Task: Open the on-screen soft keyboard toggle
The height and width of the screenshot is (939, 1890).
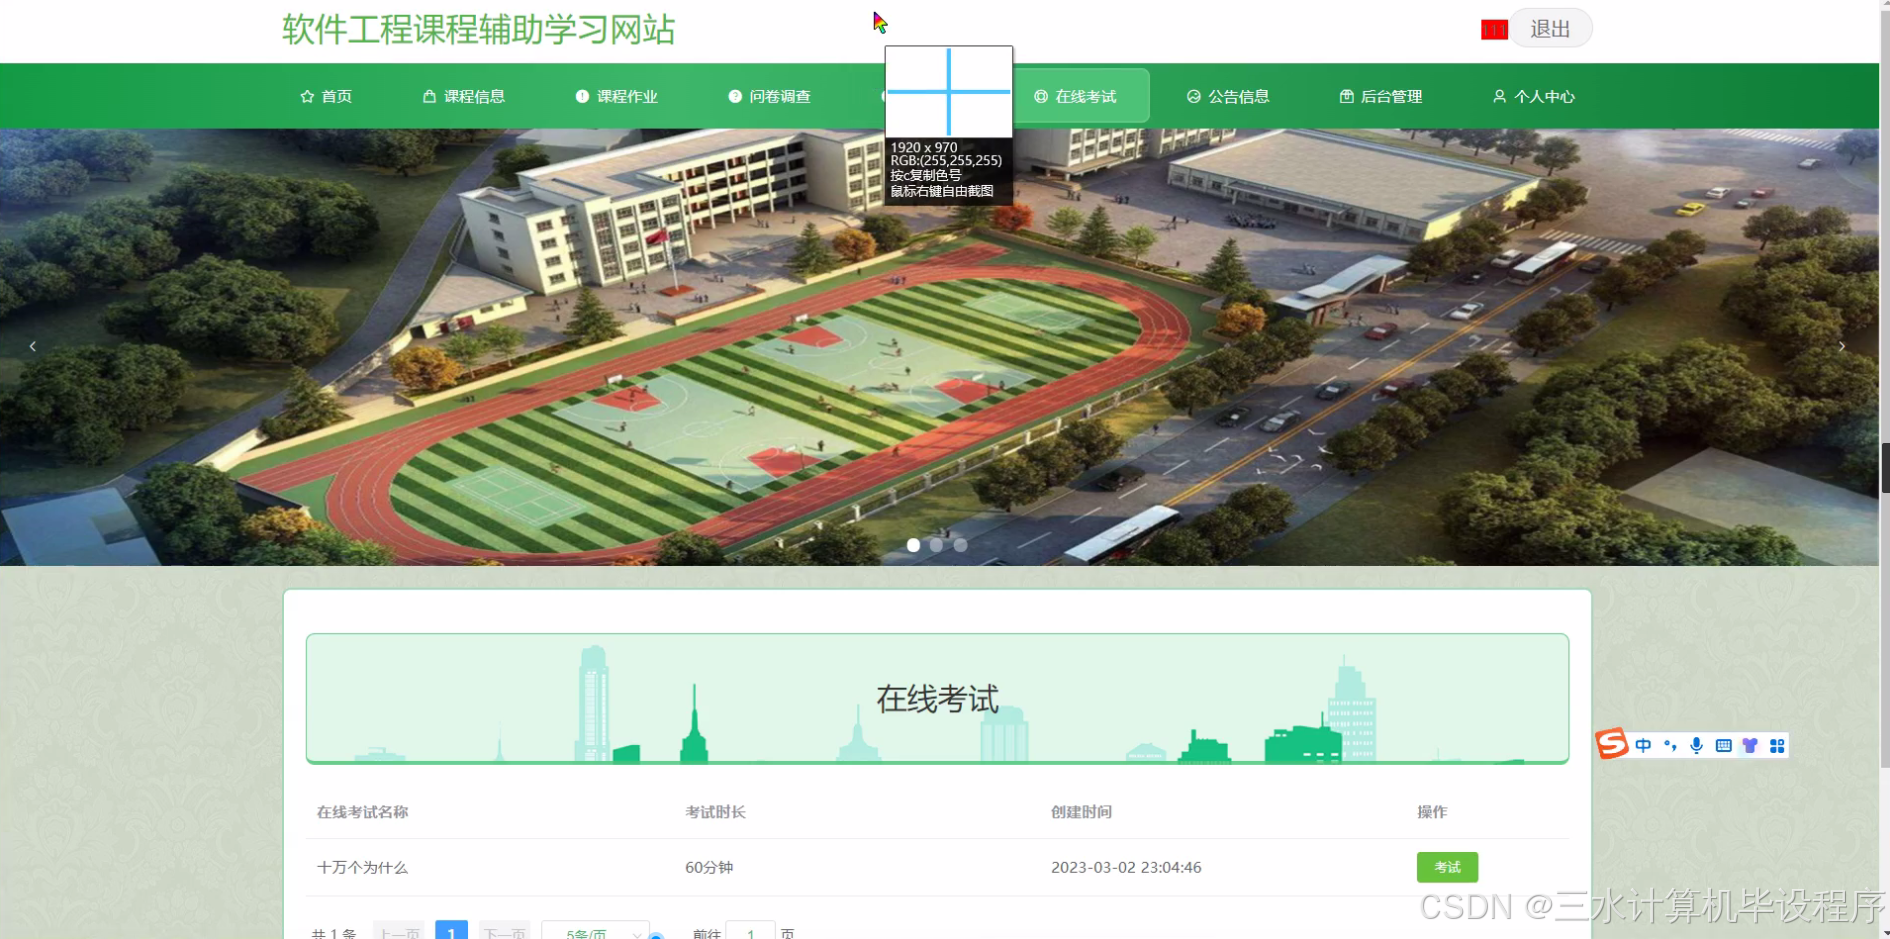Action: tap(1723, 745)
